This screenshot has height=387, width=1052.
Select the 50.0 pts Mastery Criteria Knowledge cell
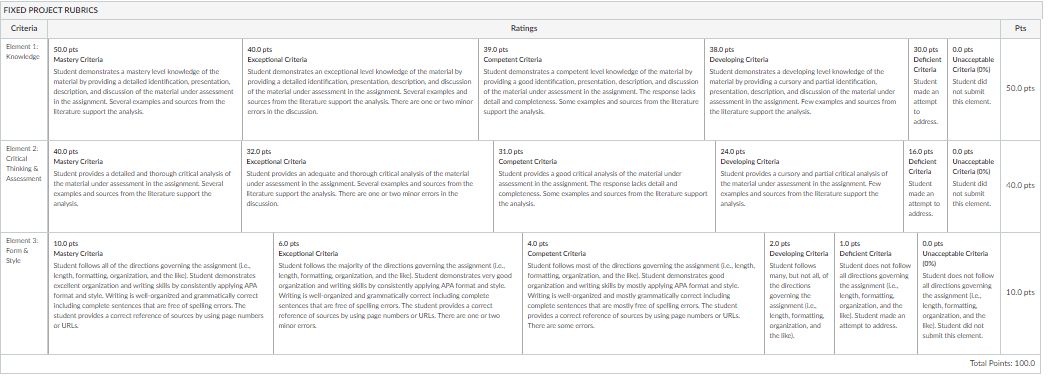[x=145, y=89]
